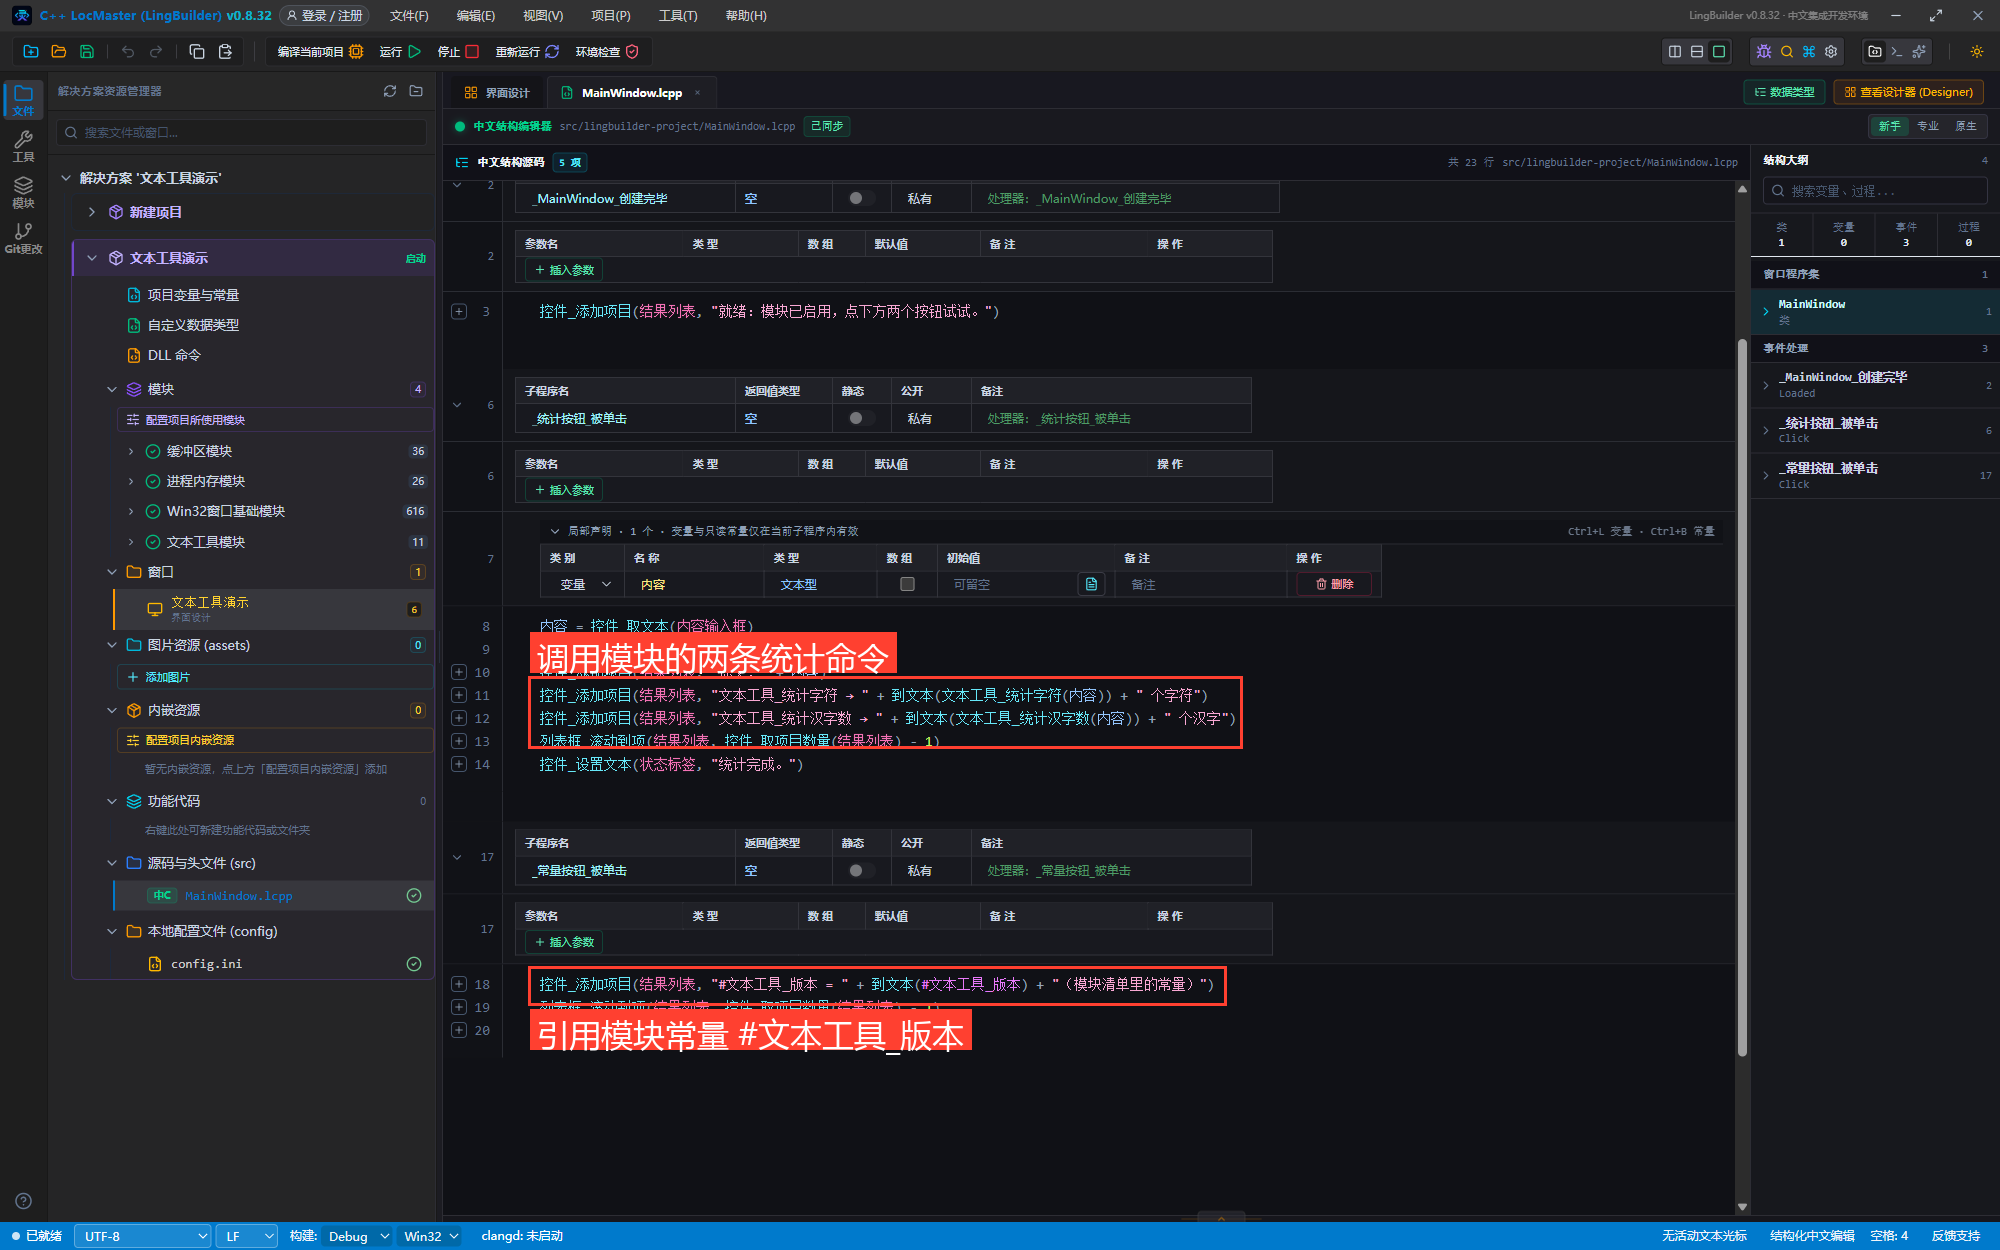Open the 工具 wrench sidebar icon
This screenshot has width=2000, height=1250.
click(23, 146)
